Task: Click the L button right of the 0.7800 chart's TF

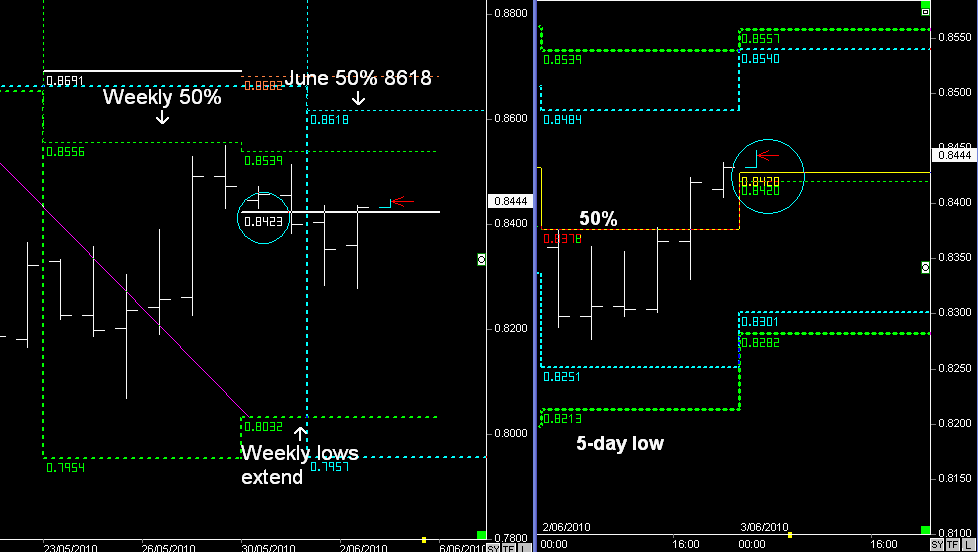Action: pyautogui.click(x=525, y=548)
